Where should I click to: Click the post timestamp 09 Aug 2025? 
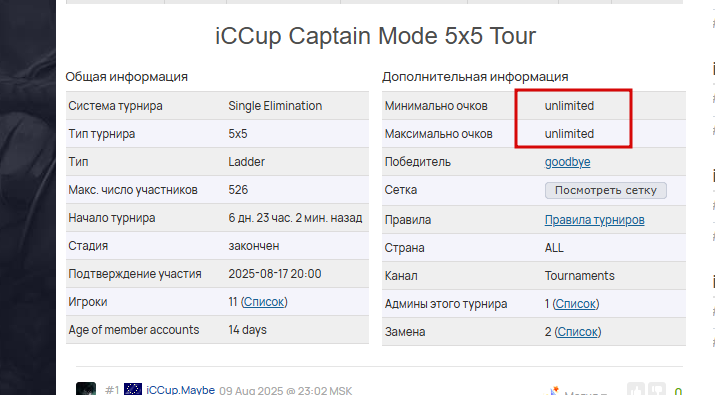[x=285, y=391]
